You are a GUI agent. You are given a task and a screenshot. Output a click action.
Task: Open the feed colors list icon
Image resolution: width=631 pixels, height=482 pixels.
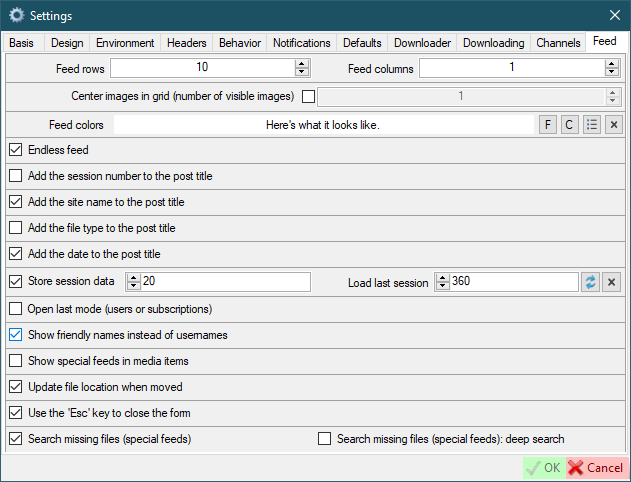coord(591,125)
